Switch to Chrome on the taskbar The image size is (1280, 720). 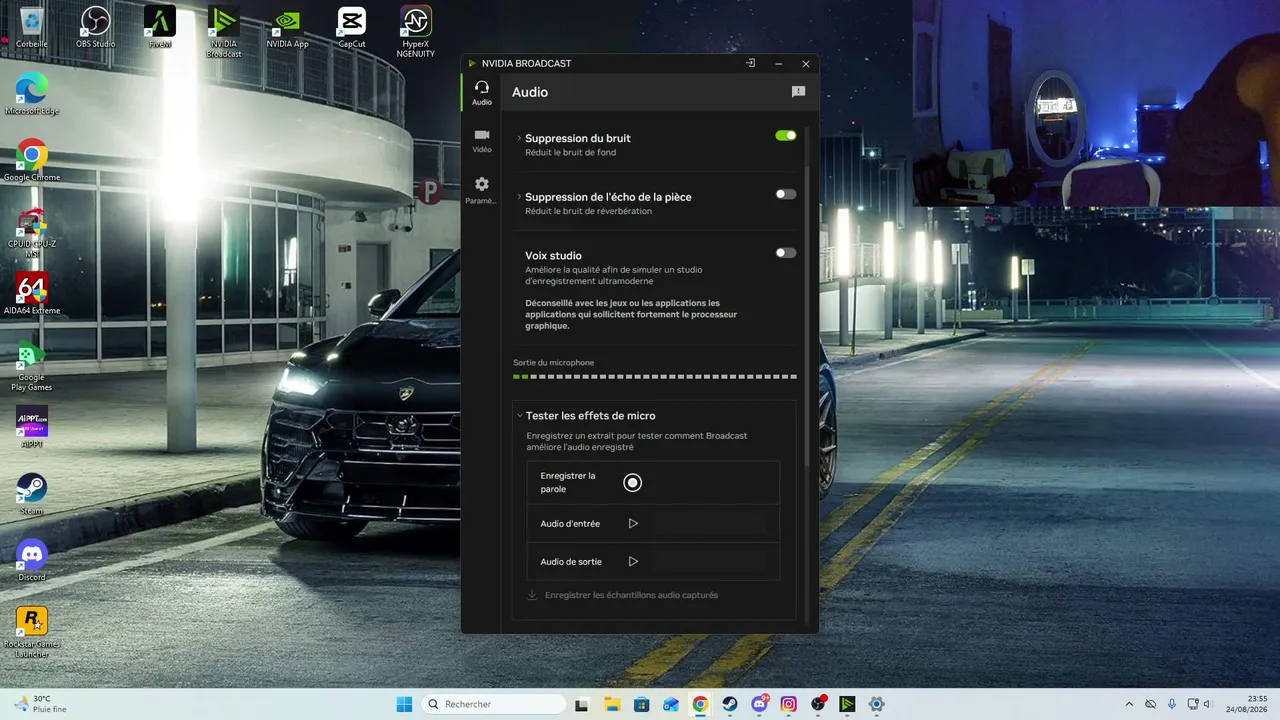(700, 704)
